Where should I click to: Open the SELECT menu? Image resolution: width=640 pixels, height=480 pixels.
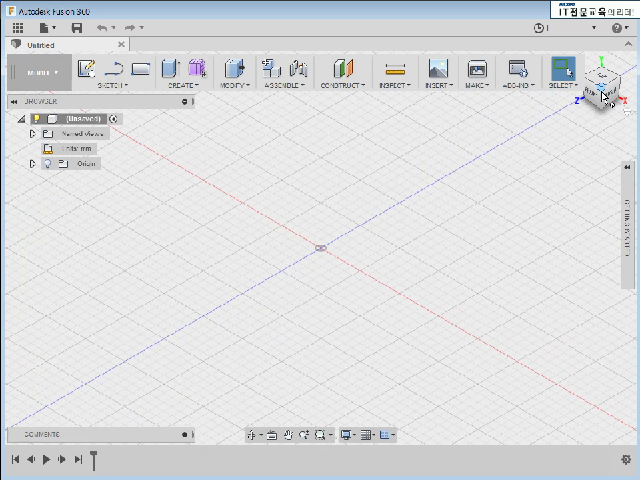[563, 85]
